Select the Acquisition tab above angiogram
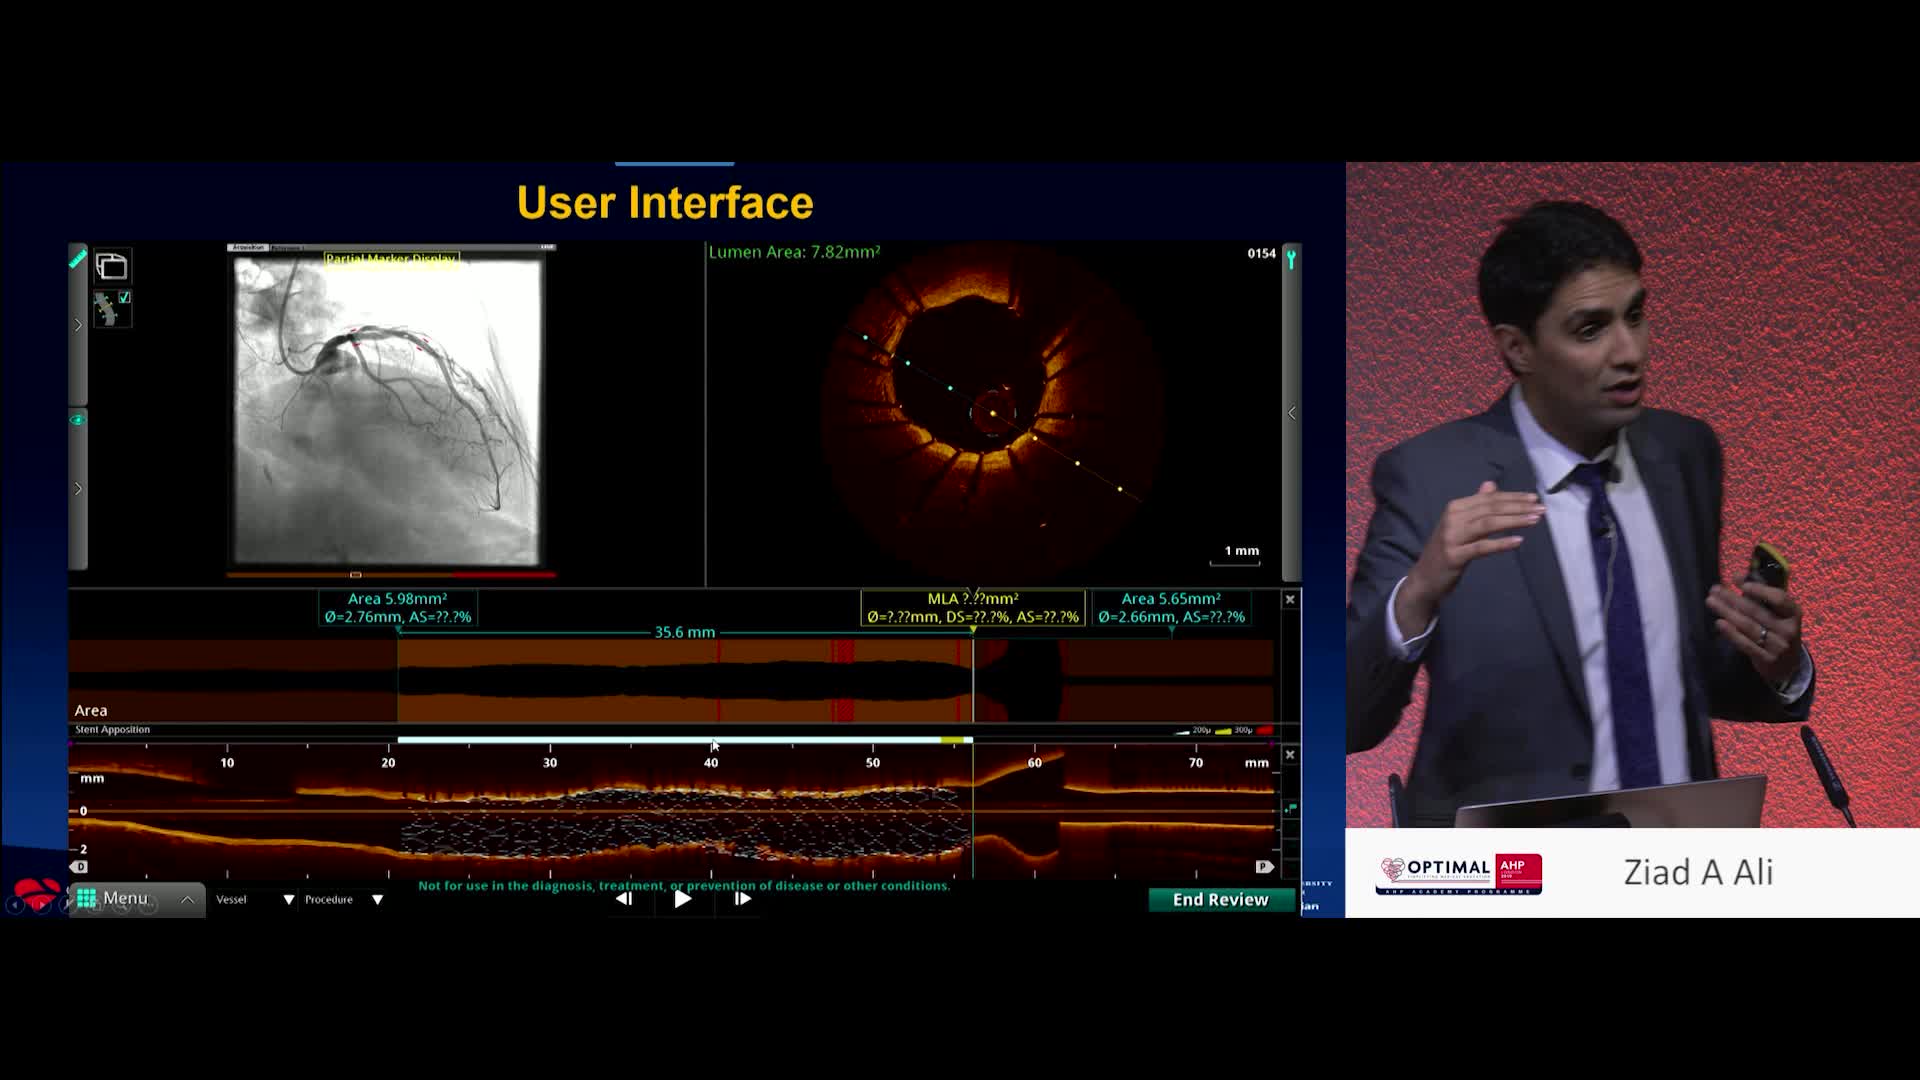Image resolution: width=1920 pixels, height=1080 pixels. point(248,247)
